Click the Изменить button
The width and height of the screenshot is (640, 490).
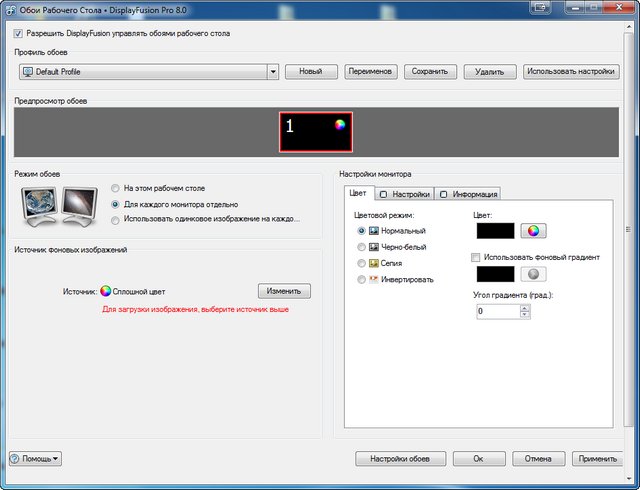click(284, 291)
